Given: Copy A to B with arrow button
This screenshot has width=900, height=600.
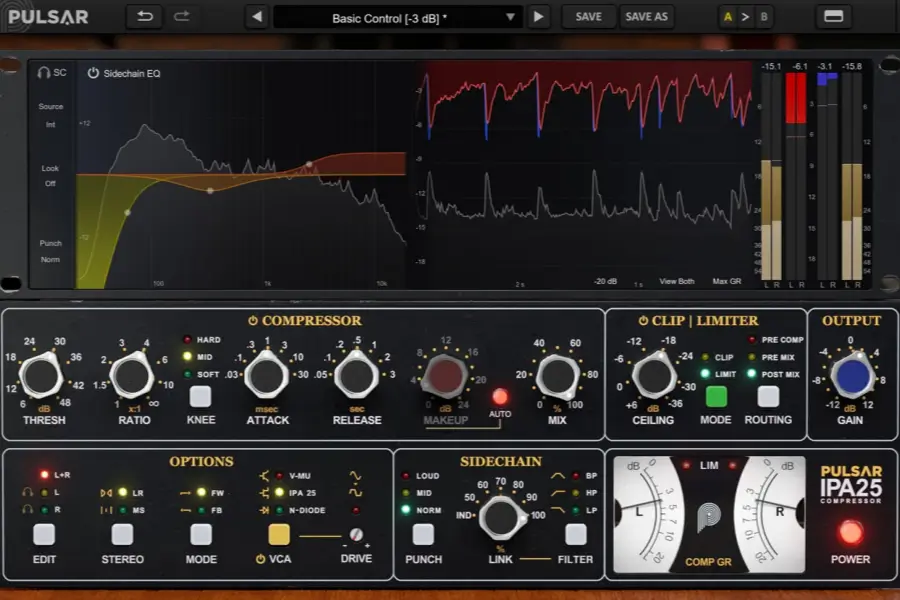Looking at the screenshot, I should tap(745, 17).
